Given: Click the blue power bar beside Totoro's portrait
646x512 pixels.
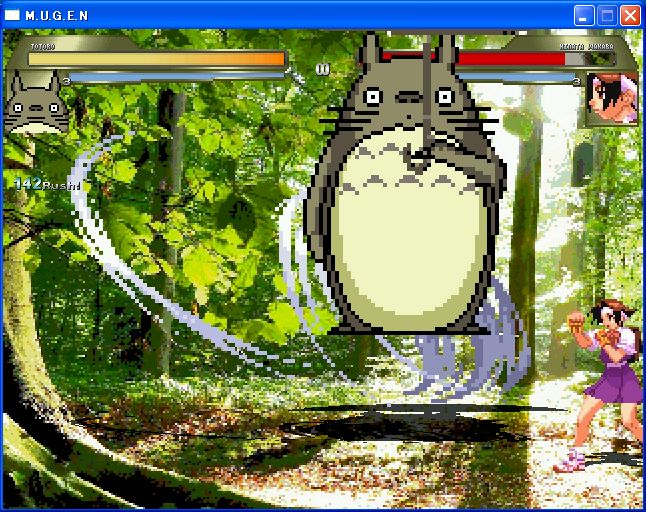Looking at the screenshot, I should click(177, 77).
